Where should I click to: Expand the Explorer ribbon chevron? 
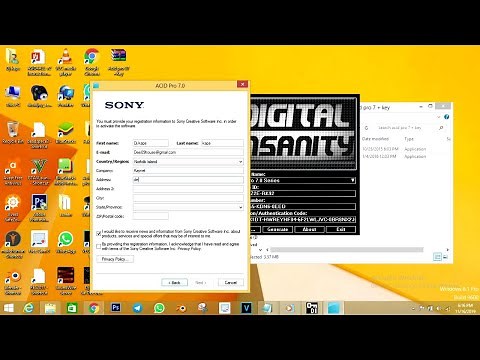click(x=440, y=117)
